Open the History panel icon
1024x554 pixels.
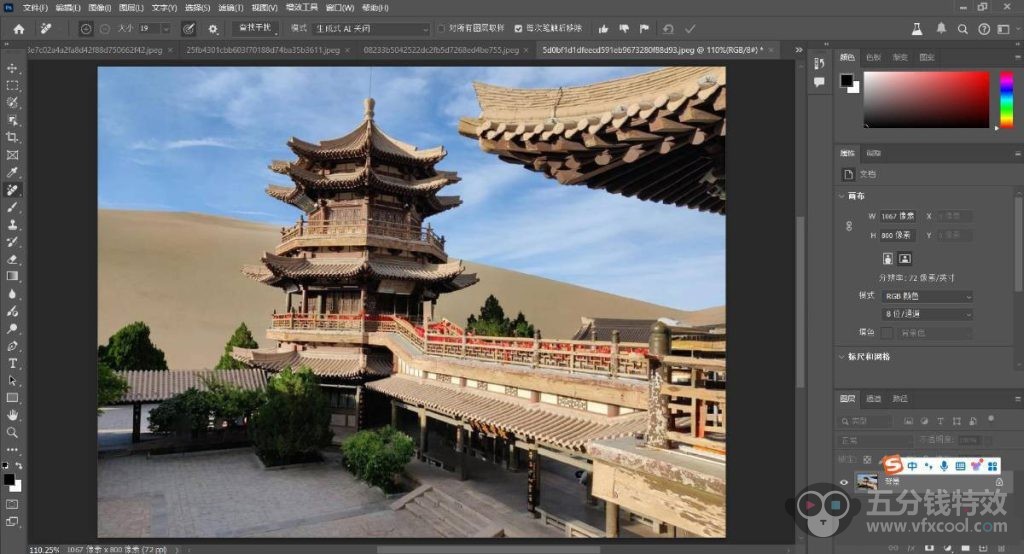point(820,63)
